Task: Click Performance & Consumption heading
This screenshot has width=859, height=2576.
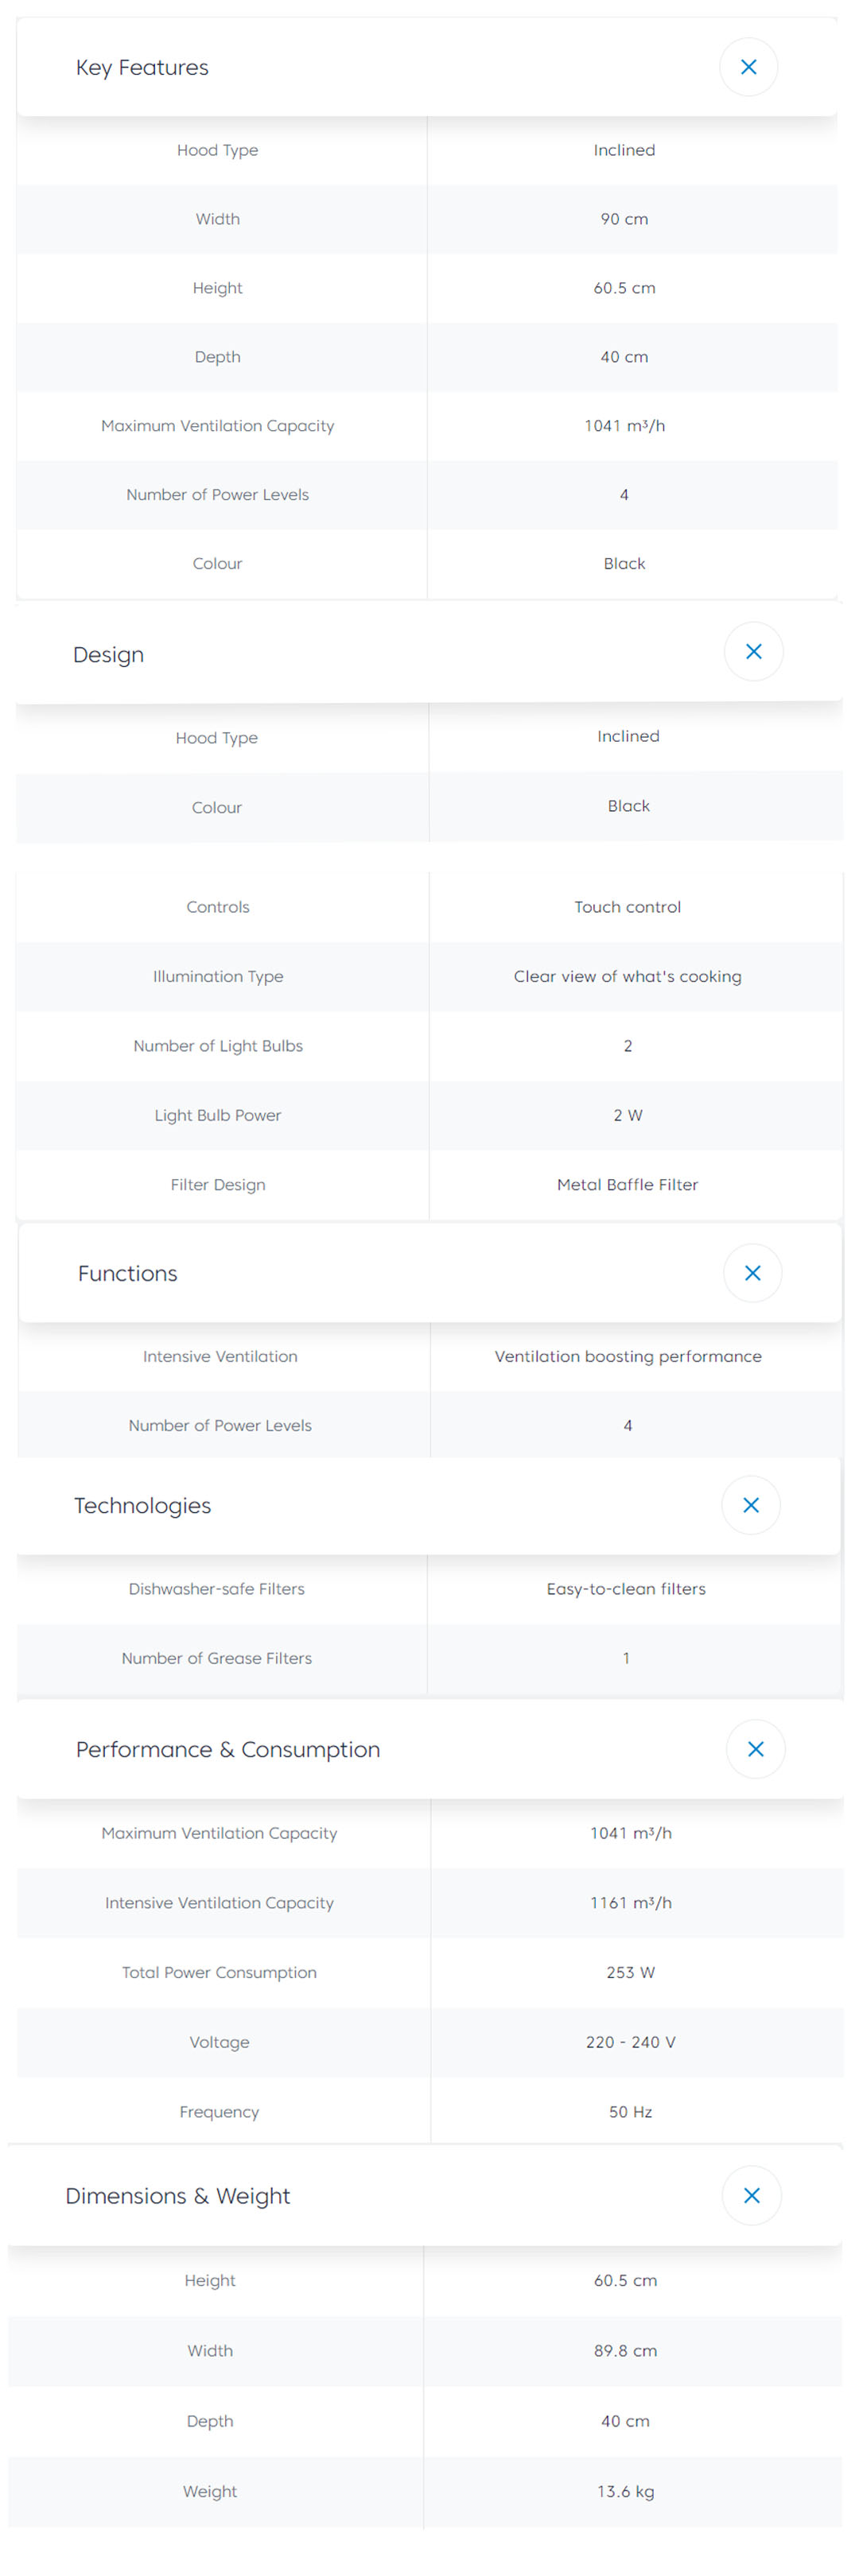Action: pyautogui.click(x=228, y=1750)
